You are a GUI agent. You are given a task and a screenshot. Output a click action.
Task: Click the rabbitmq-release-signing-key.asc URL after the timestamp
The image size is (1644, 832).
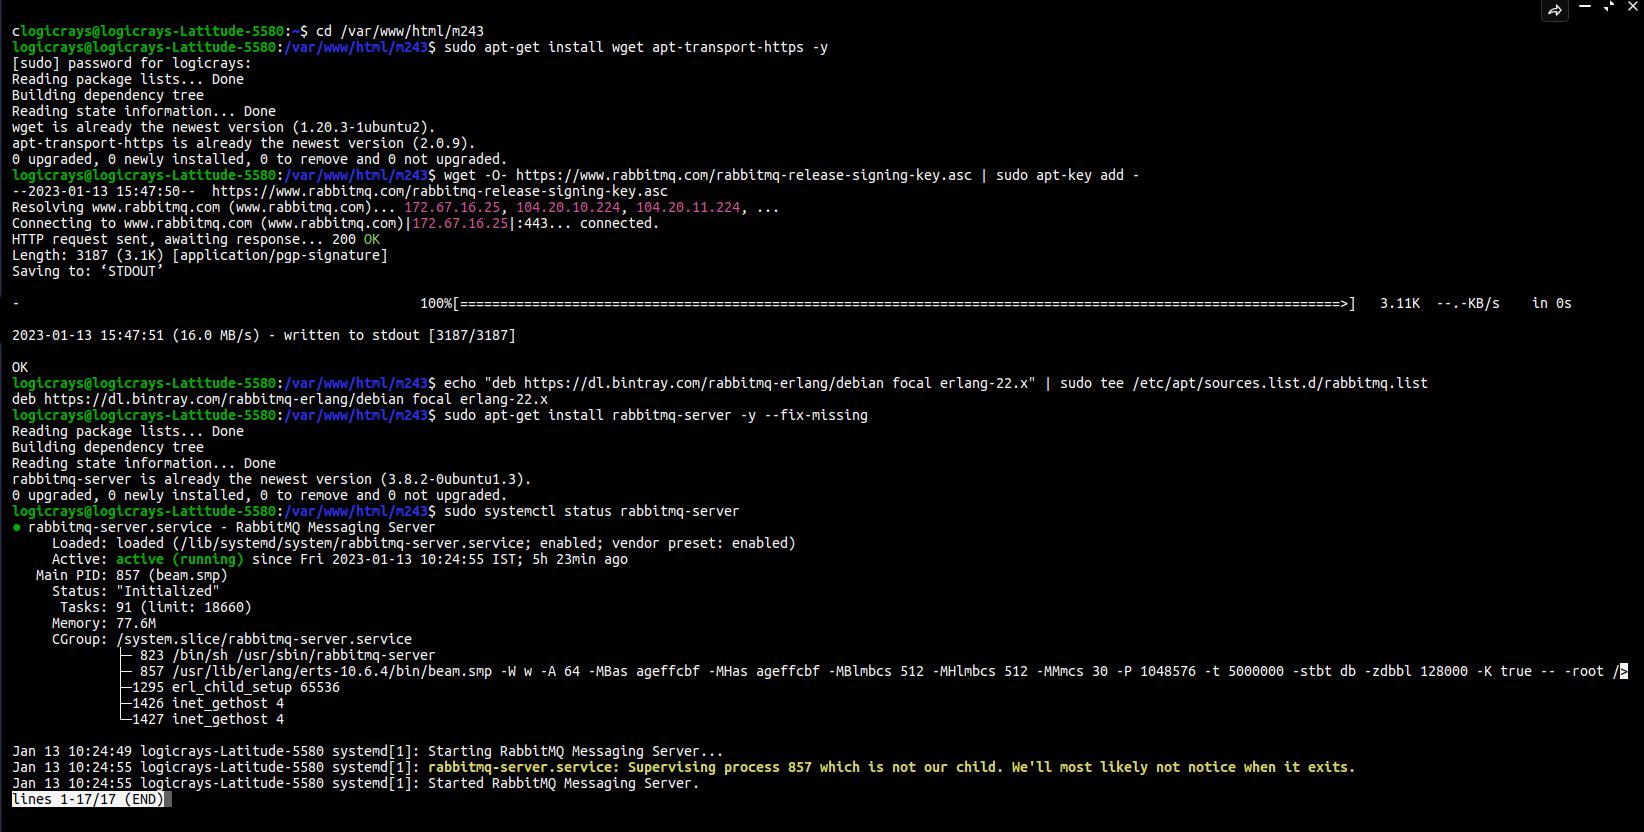coord(440,191)
